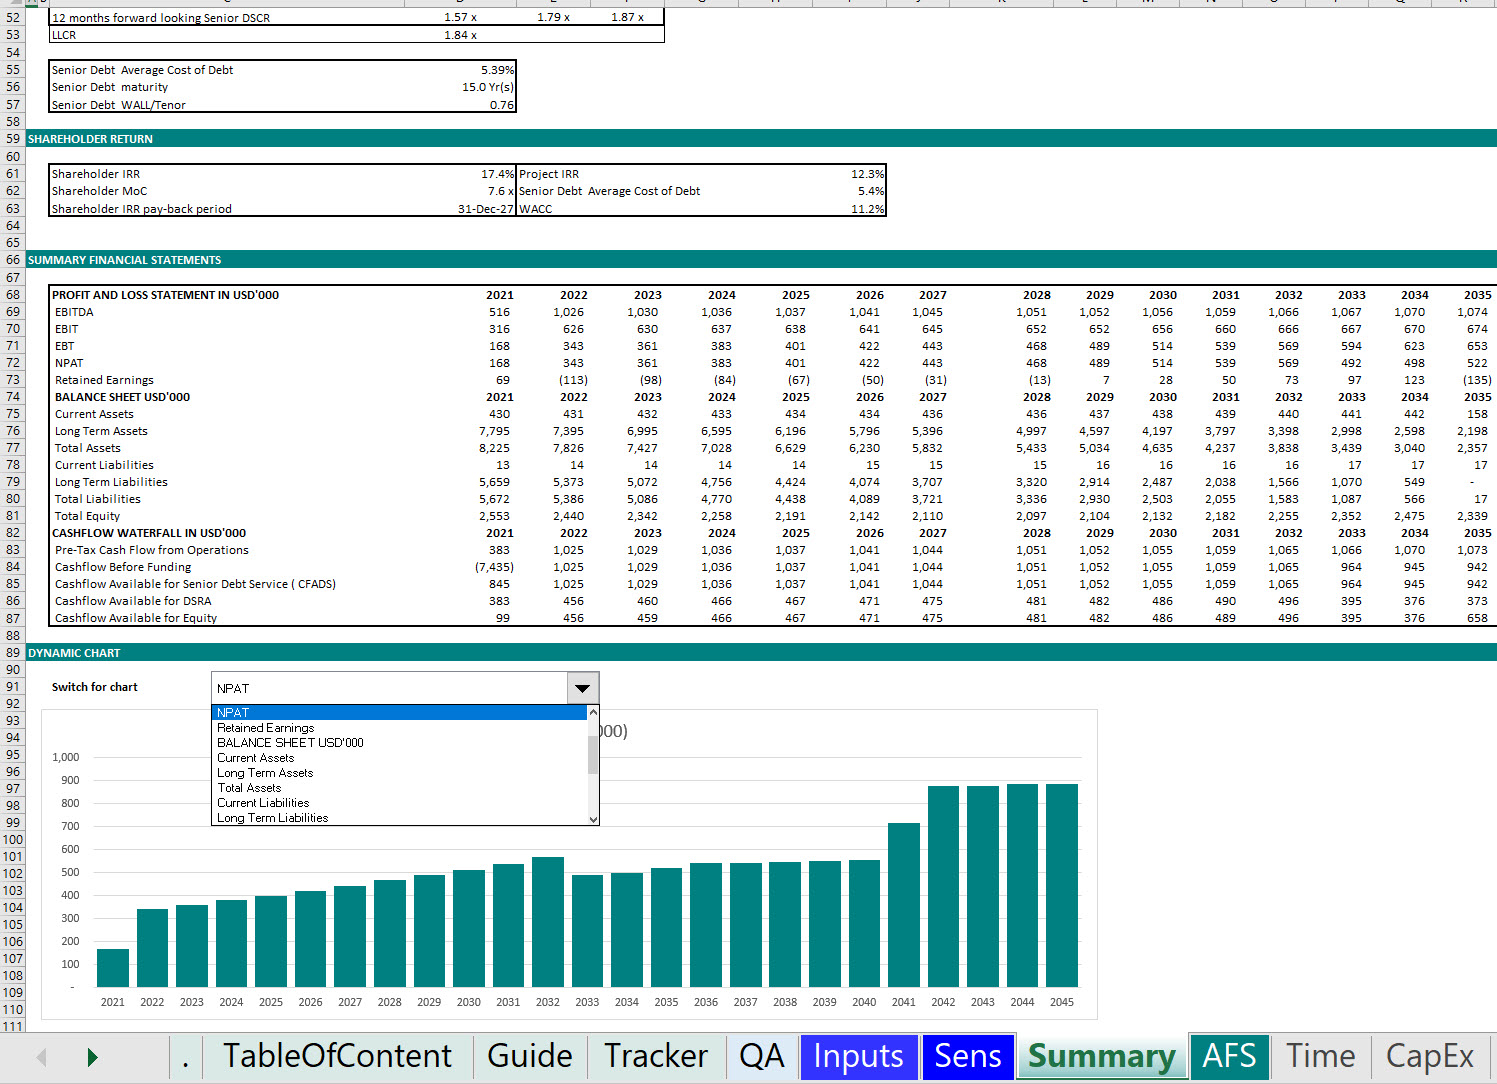
Task: Choose Long Term Assets list option
Action: coord(399,773)
